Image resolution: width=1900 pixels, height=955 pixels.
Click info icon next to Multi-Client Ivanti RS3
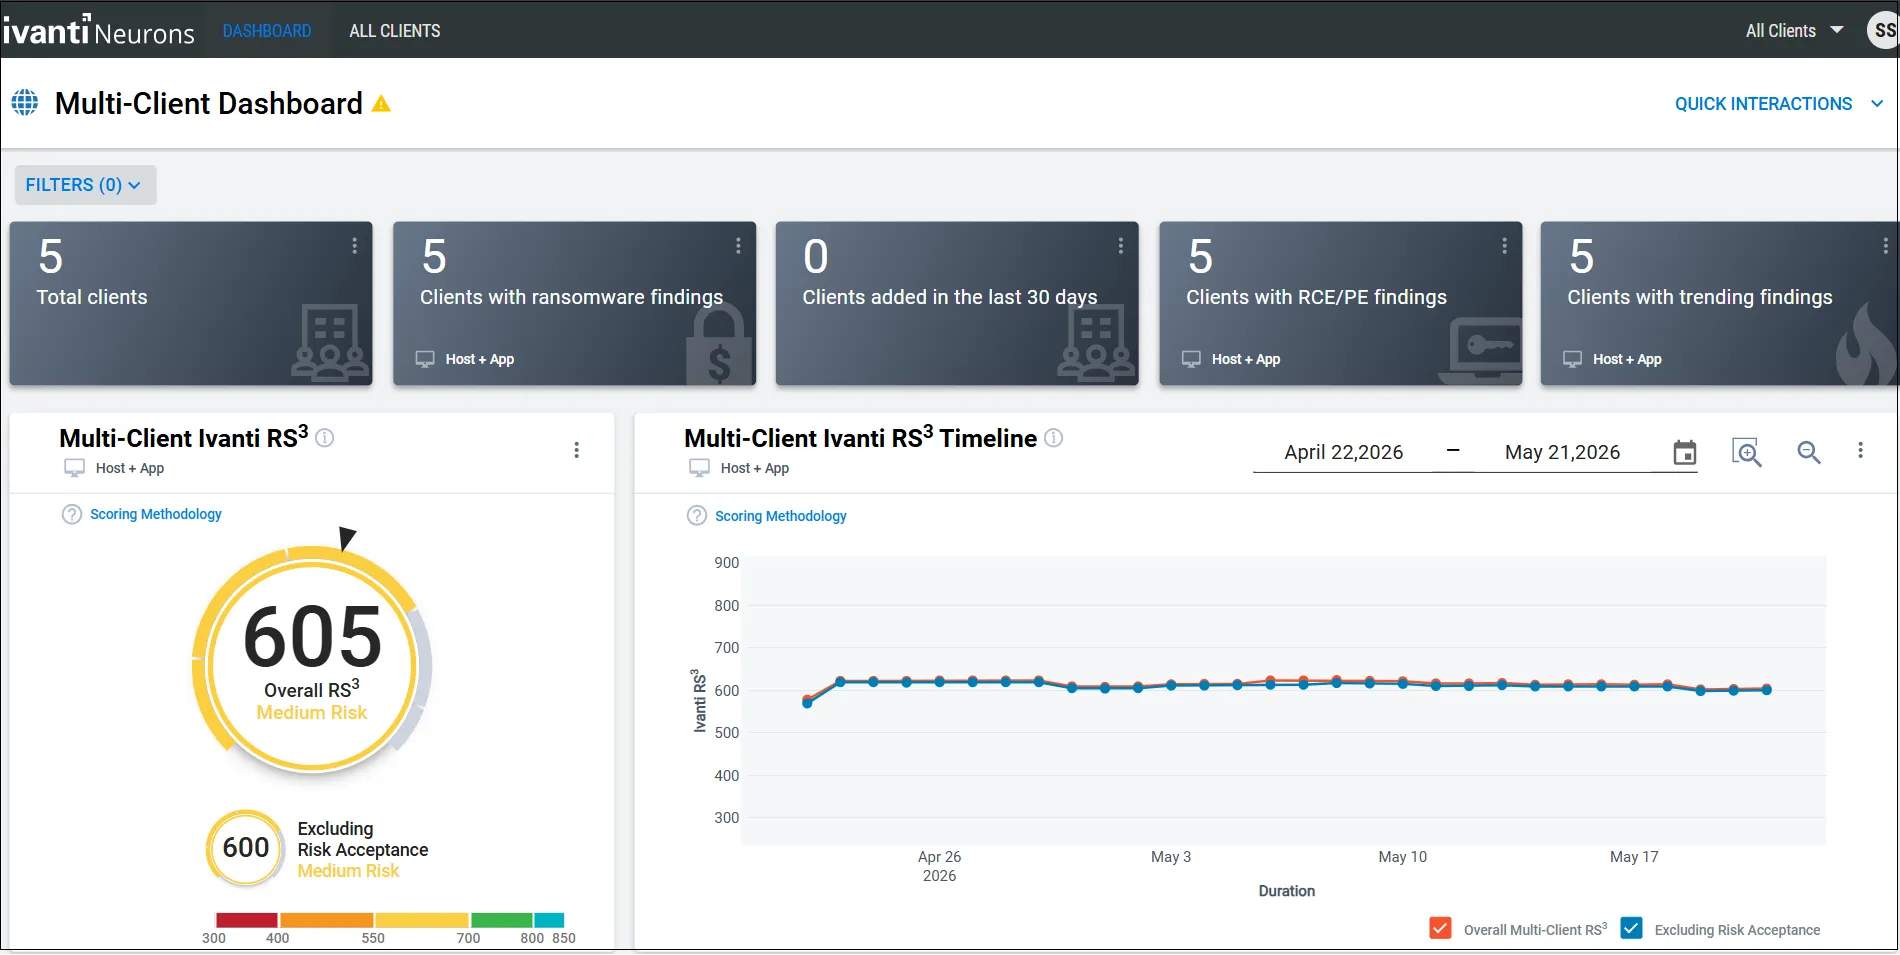(x=325, y=437)
